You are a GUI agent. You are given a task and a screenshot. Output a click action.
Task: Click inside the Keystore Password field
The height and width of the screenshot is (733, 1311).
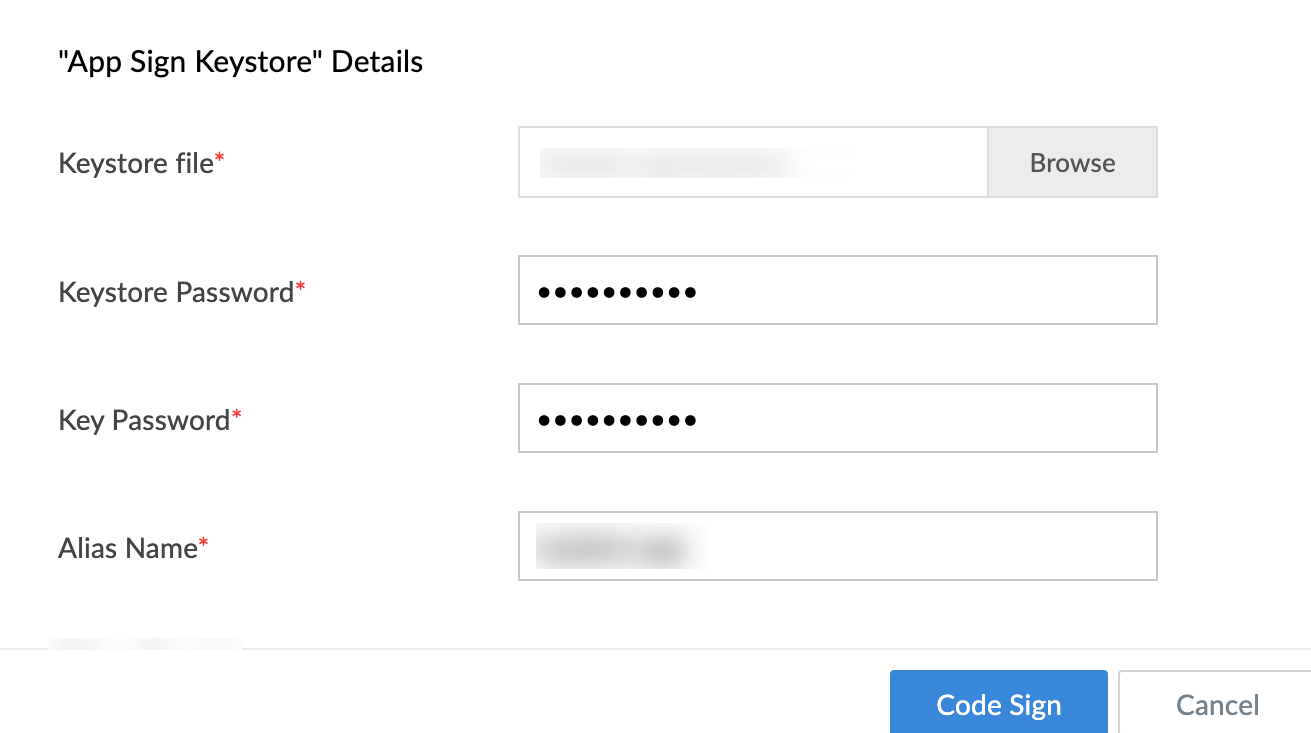837,290
